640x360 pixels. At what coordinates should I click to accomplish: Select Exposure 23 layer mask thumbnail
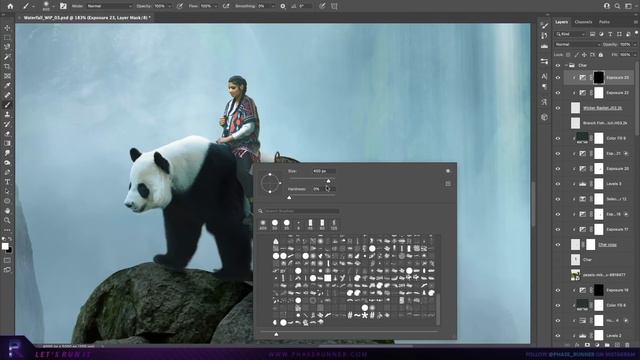[x=598, y=78]
